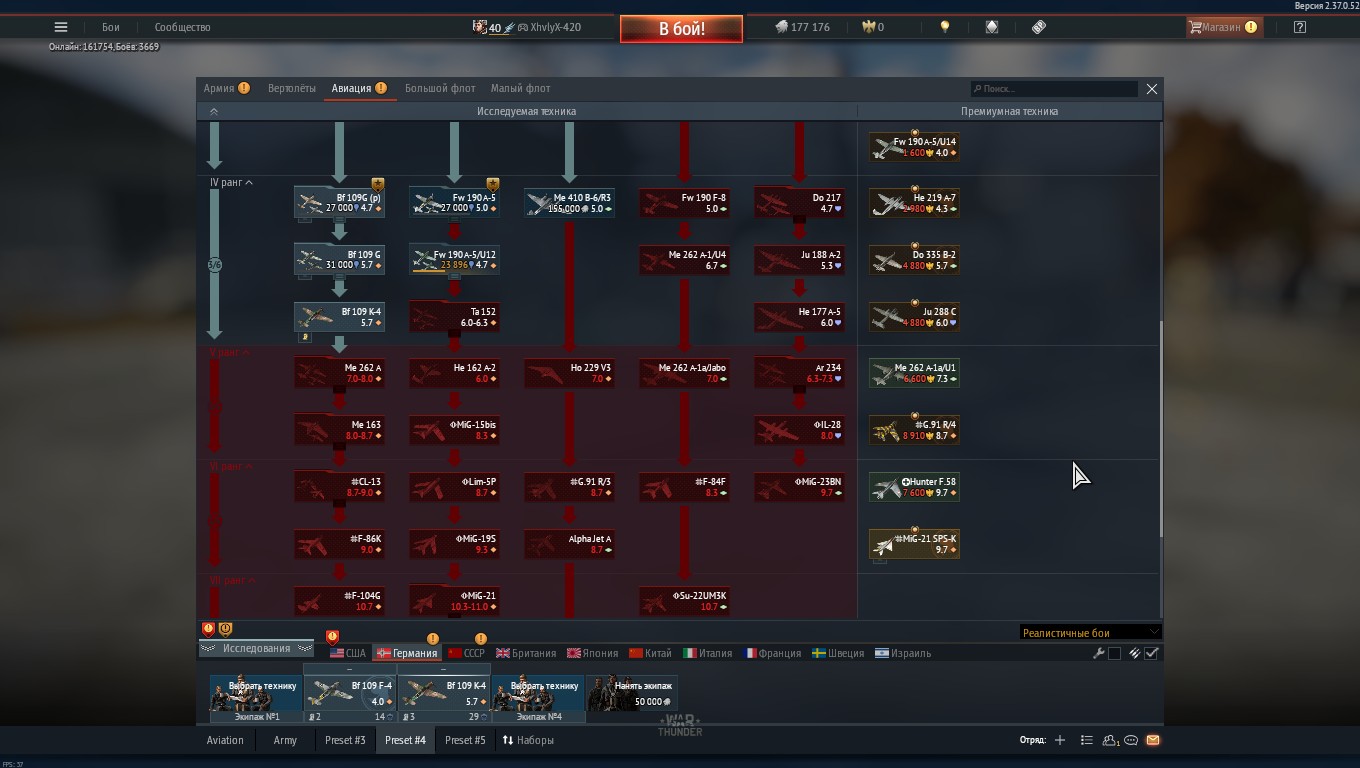Toggle the auto-repair checkbox beside wrench
1360x768 pixels.
[1115, 653]
